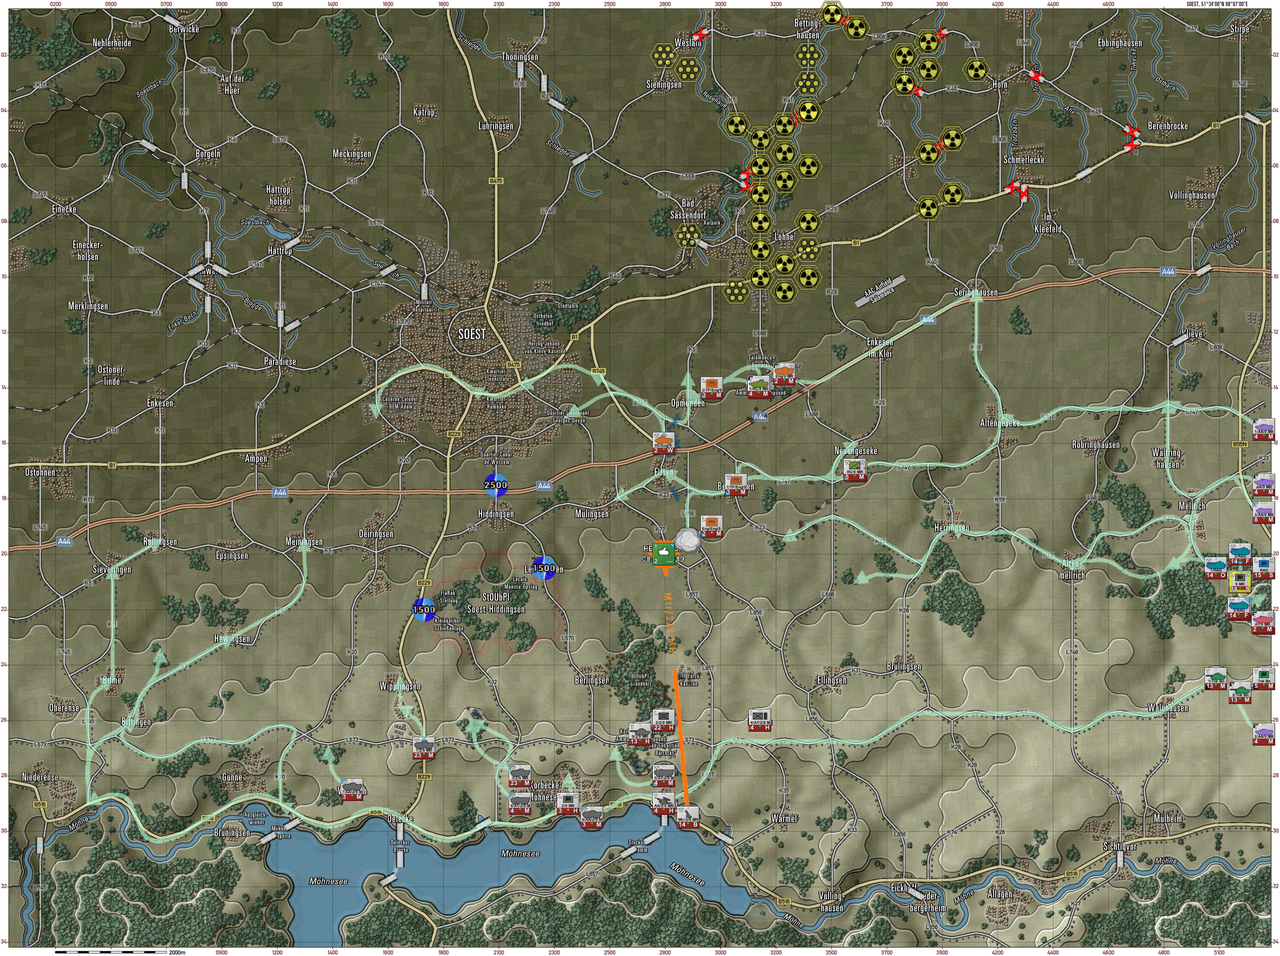Viewport: 1280px width, 956px height.
Task: Select the dark green counter marked 5 M
Action: coord(1264,678)
